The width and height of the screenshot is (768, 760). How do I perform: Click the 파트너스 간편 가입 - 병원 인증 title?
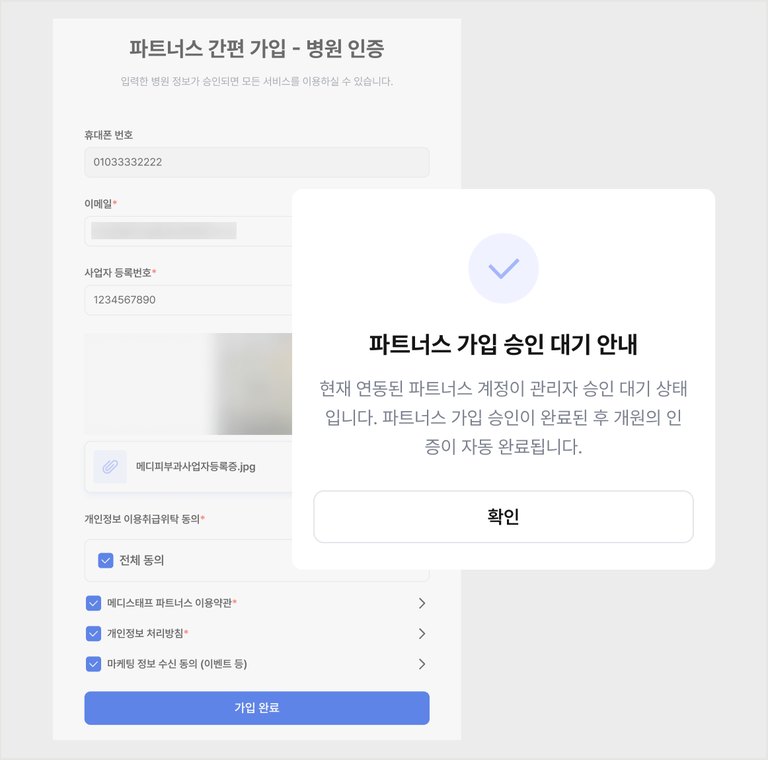(x=257, y=48)
